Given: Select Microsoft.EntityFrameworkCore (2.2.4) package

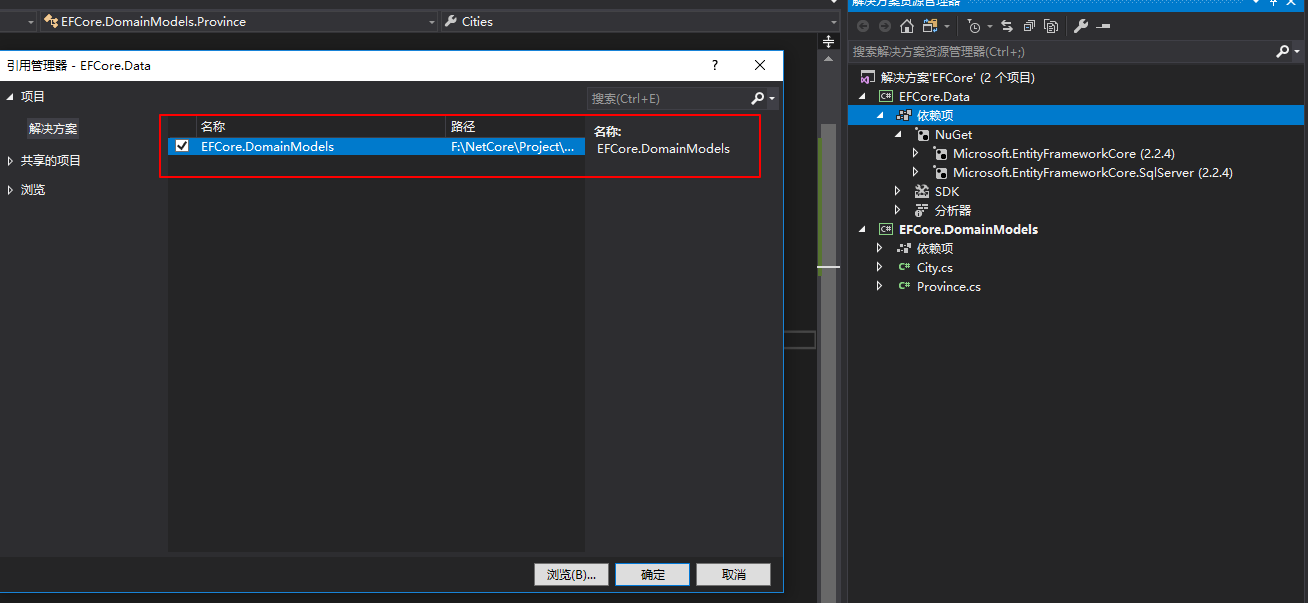Looking at the screenshot, I should (1063, 153).
